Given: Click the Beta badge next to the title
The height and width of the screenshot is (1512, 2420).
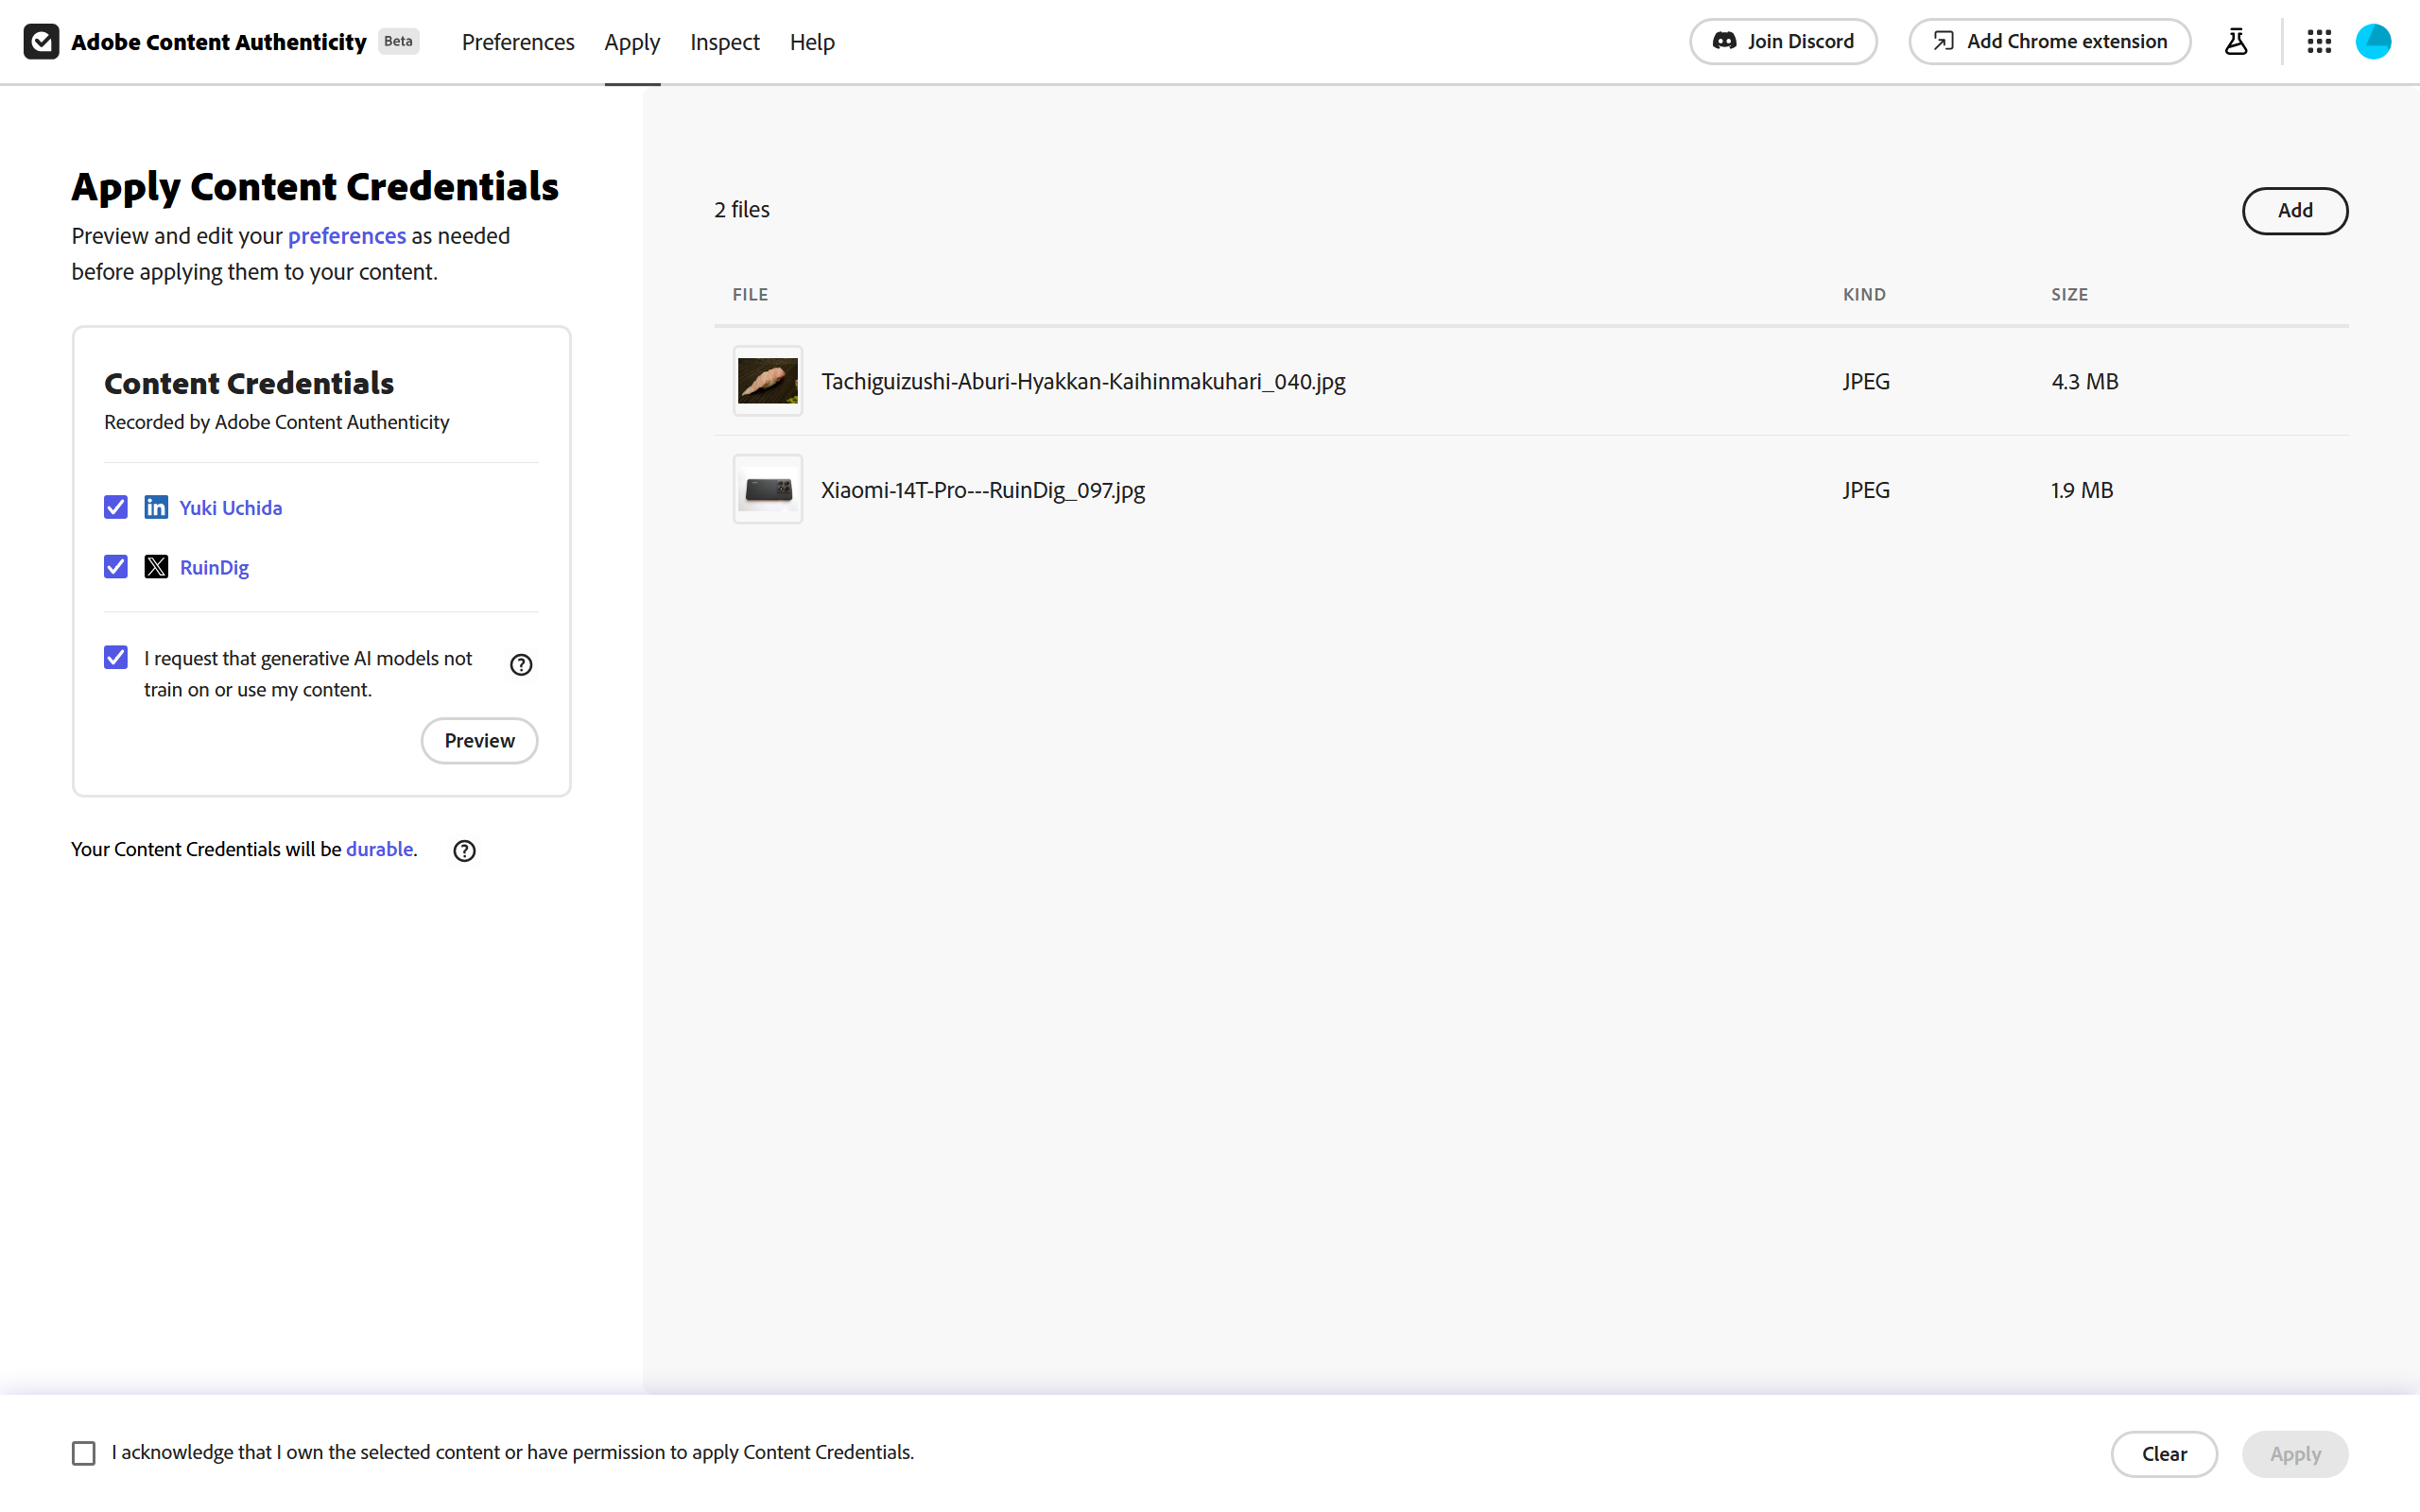Looking at the screenshot, I should (398, 41).
